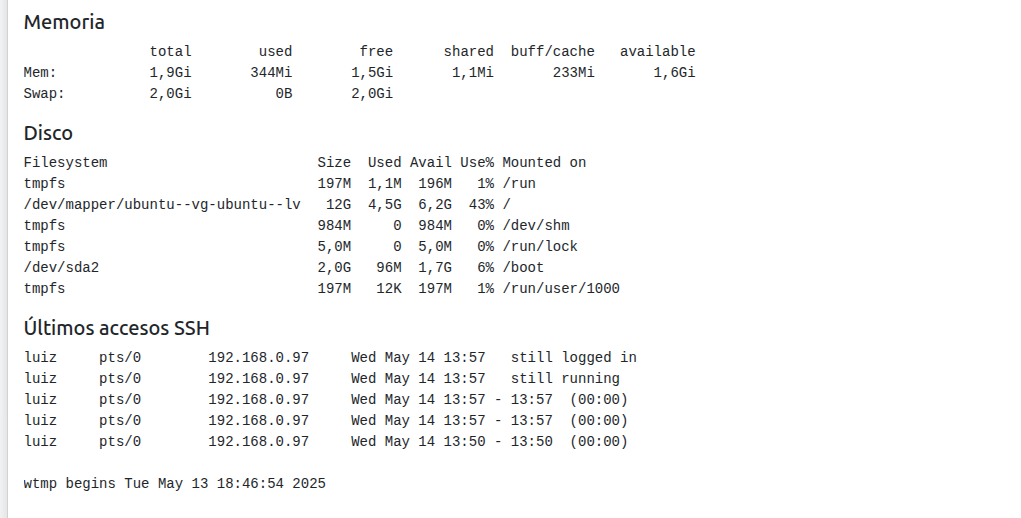Click the Swap: row label
The image size is (1021, 518).
[44, 93]
